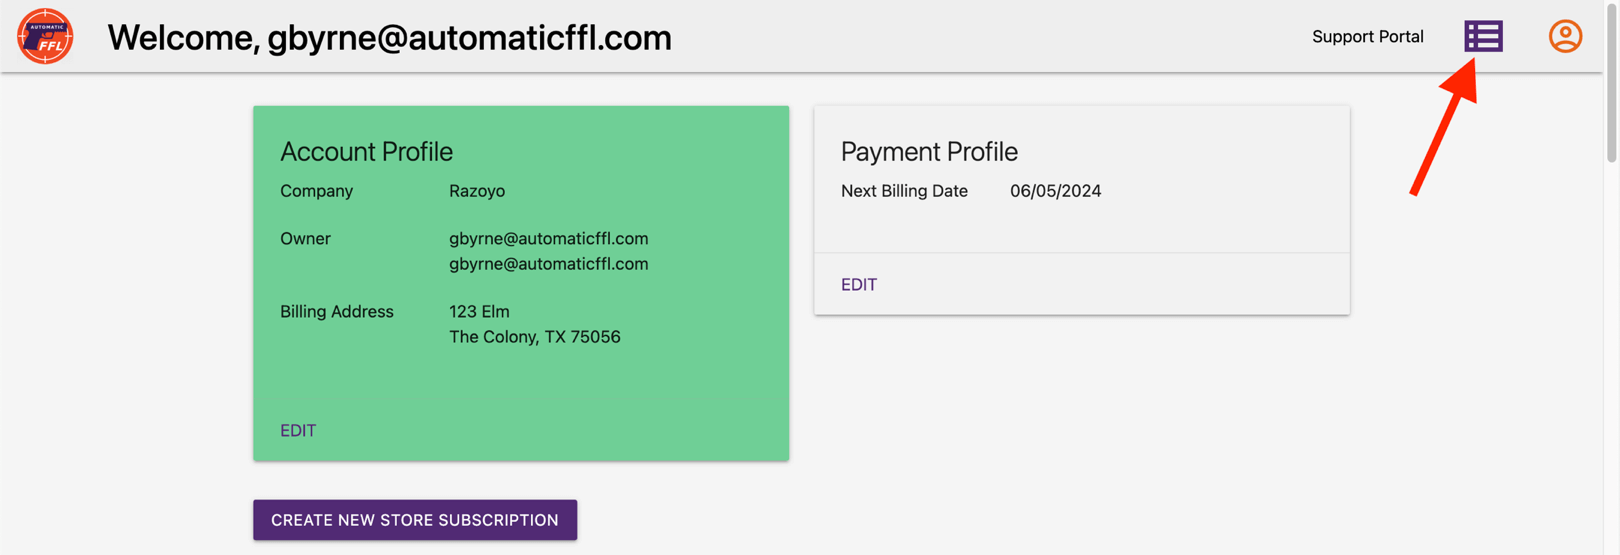Open the user account icon

click(x=1565, y=37)
